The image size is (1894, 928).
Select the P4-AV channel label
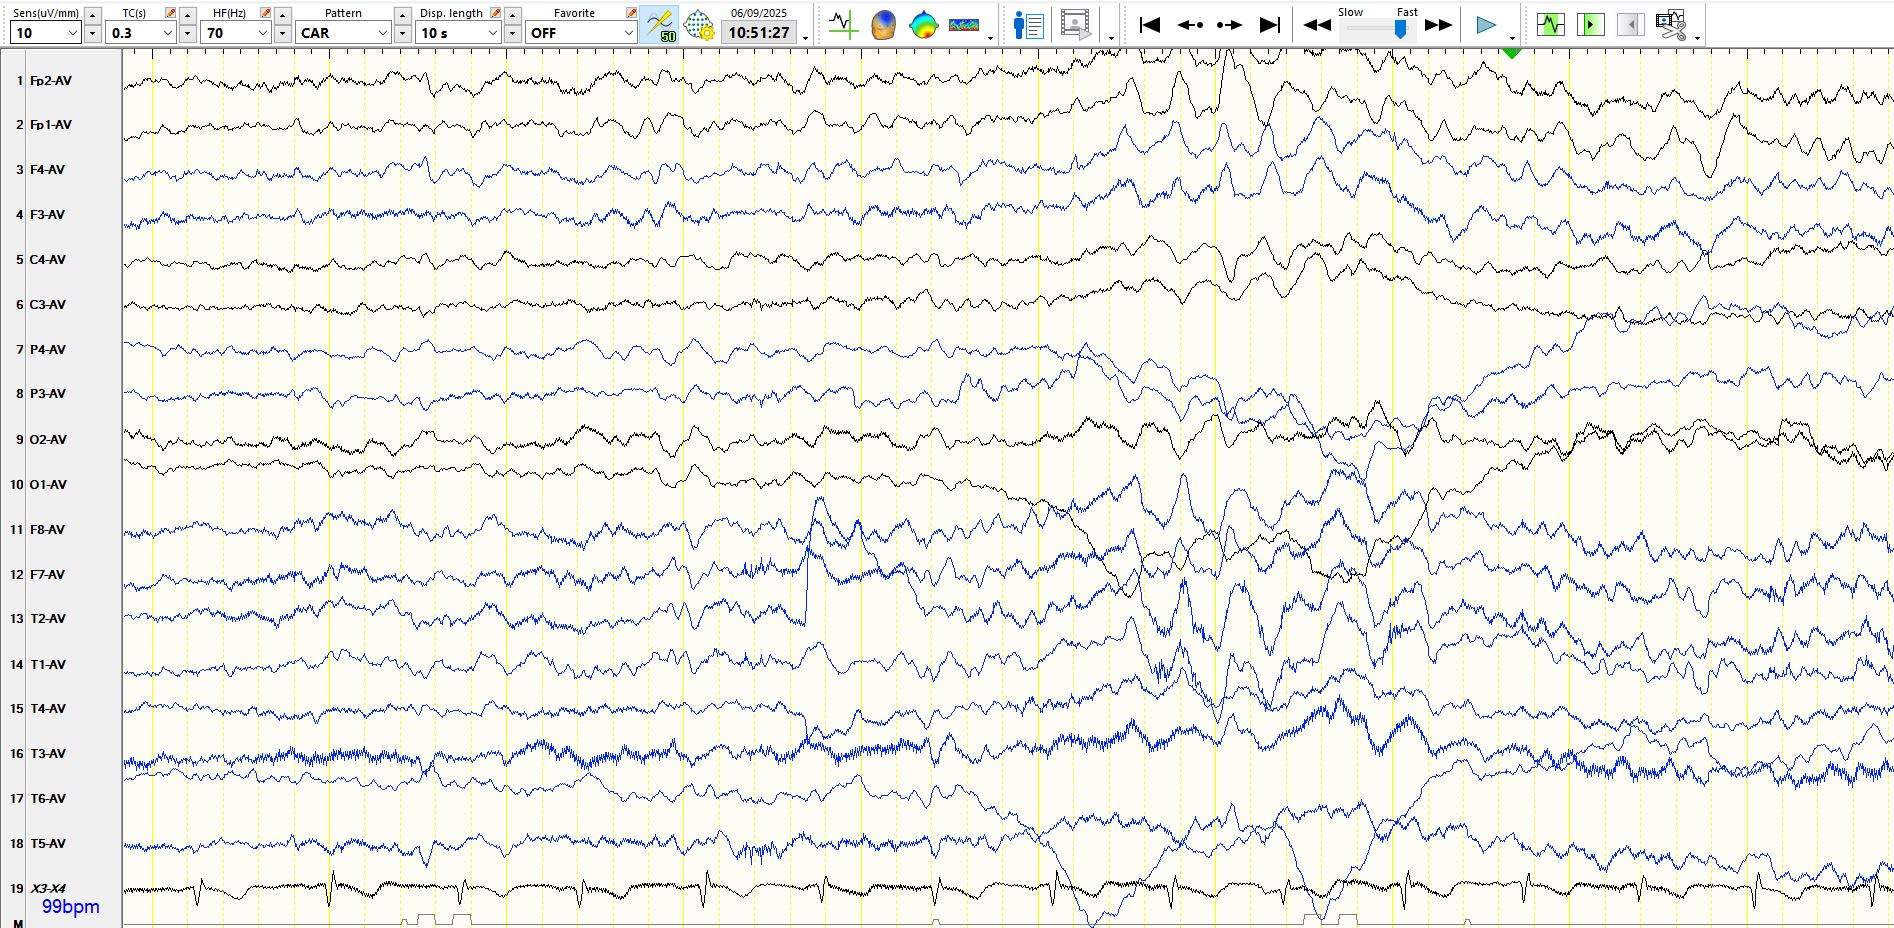click(47, 349)
